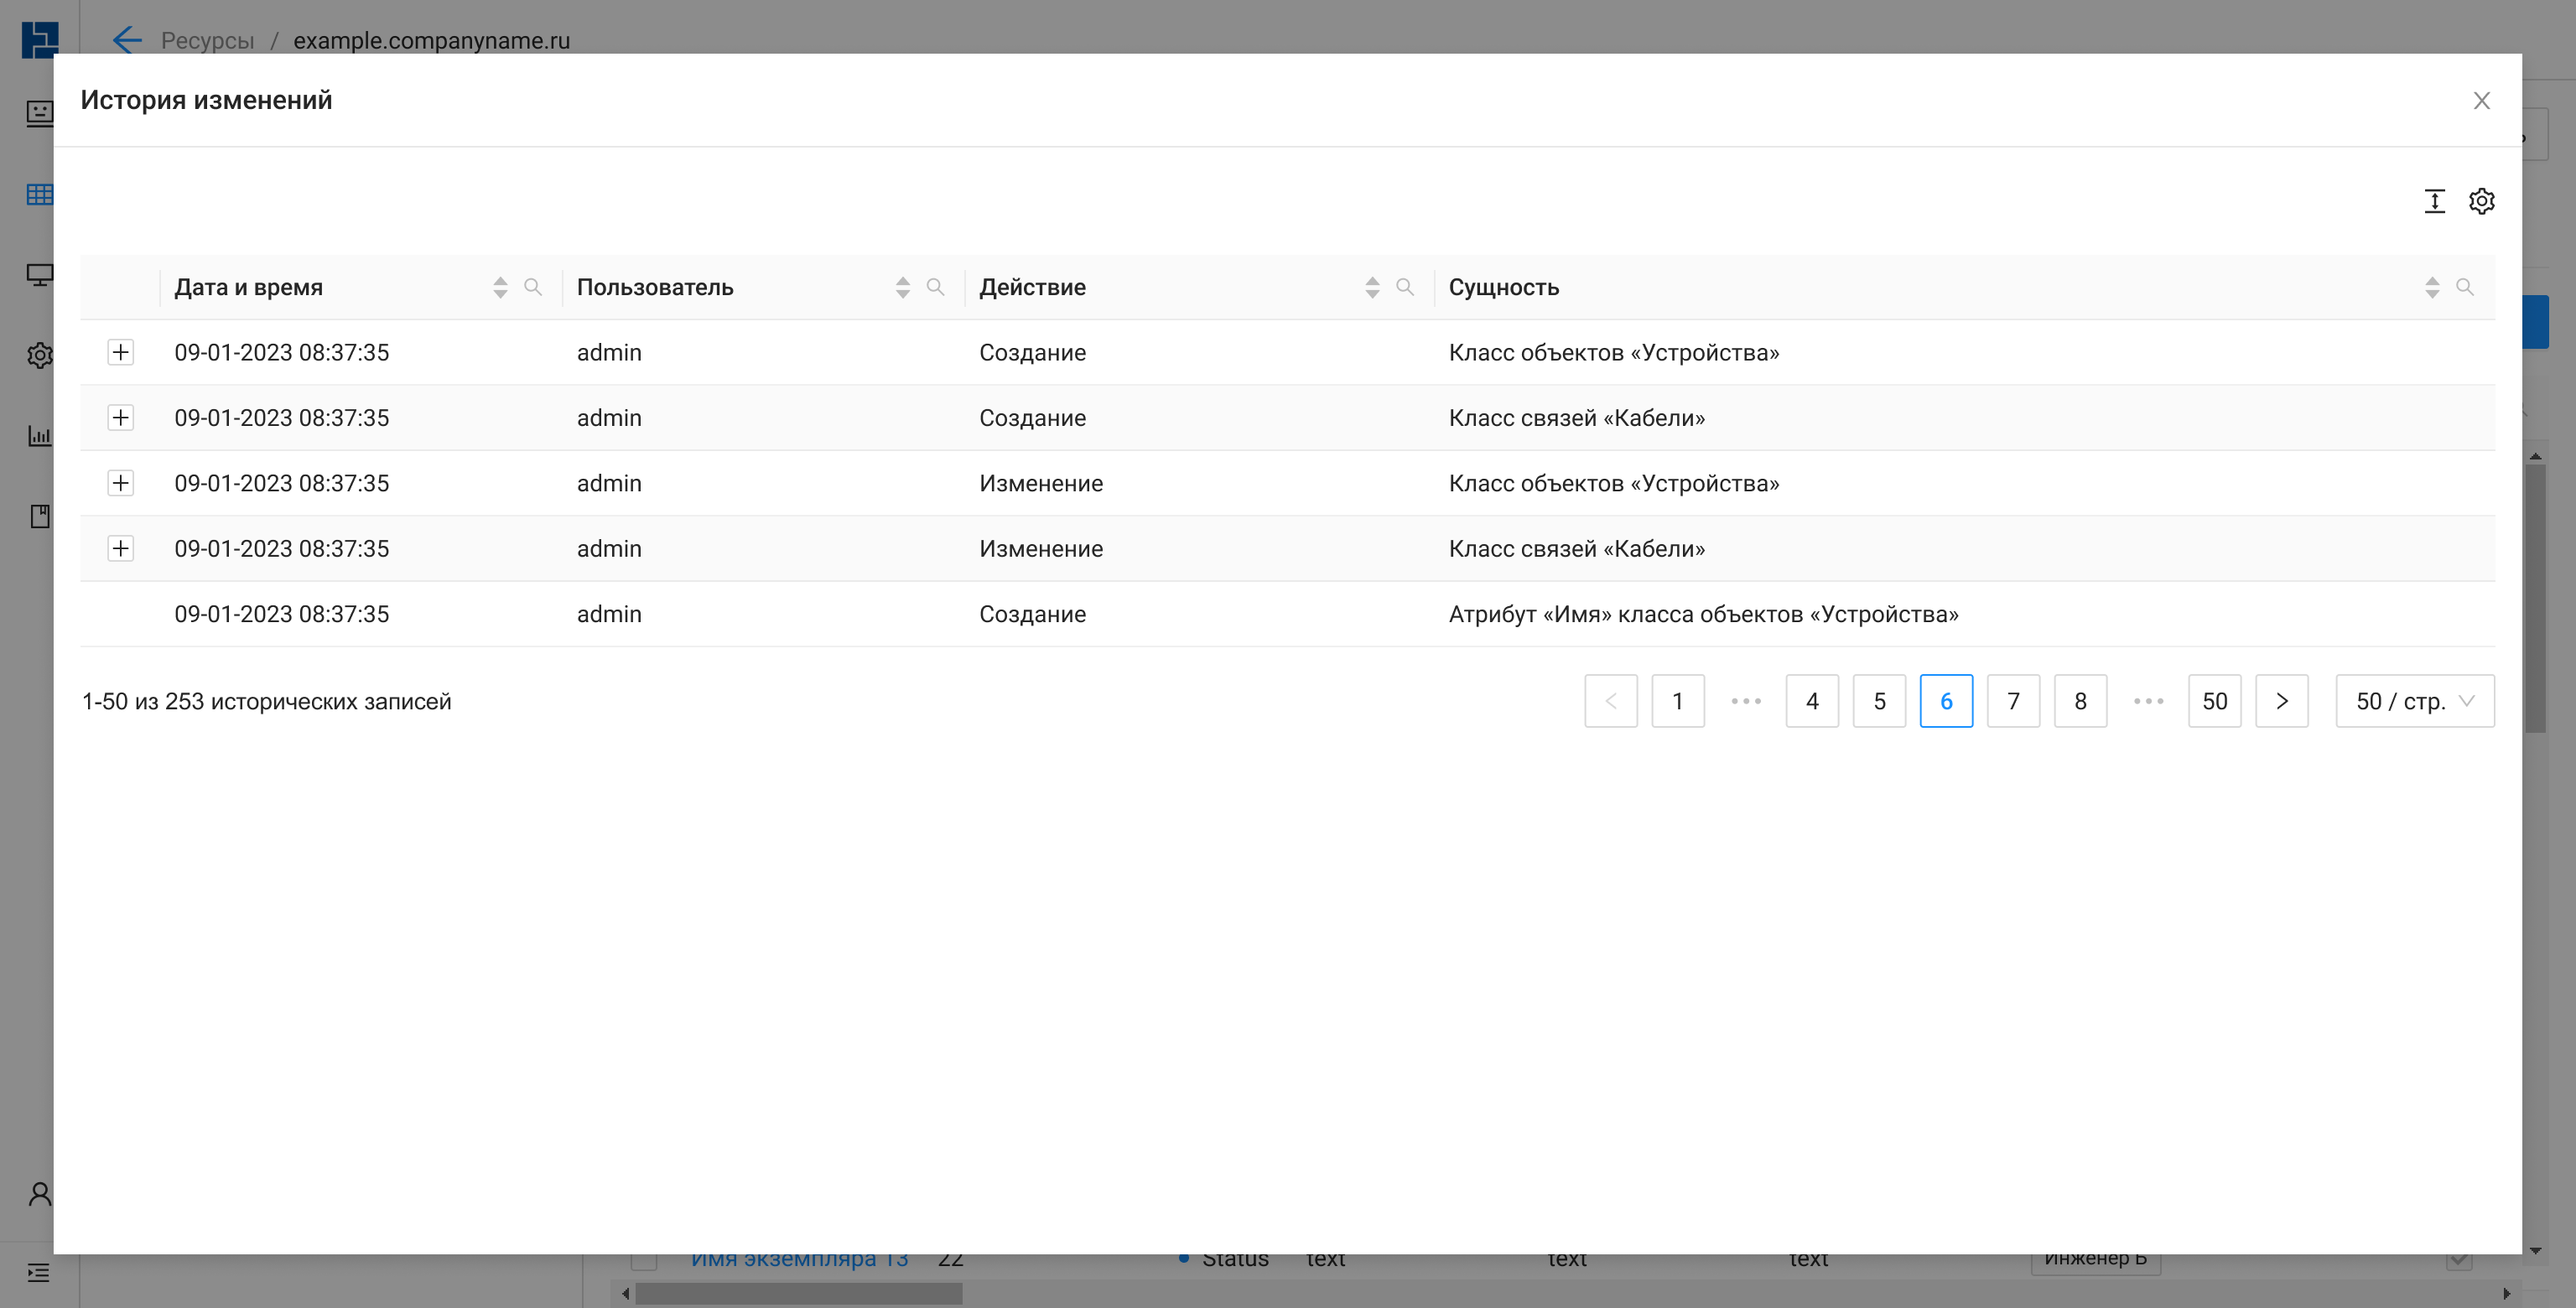Viewport: 2576px width, 1308px height.
Task: Go to next page arrow
Action: tap(2281, 701)
